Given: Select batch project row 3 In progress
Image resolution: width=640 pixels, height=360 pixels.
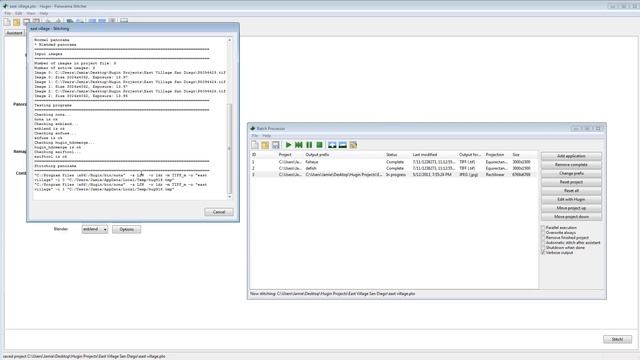Looking at the screenshot, I should [x=393, y=174].
